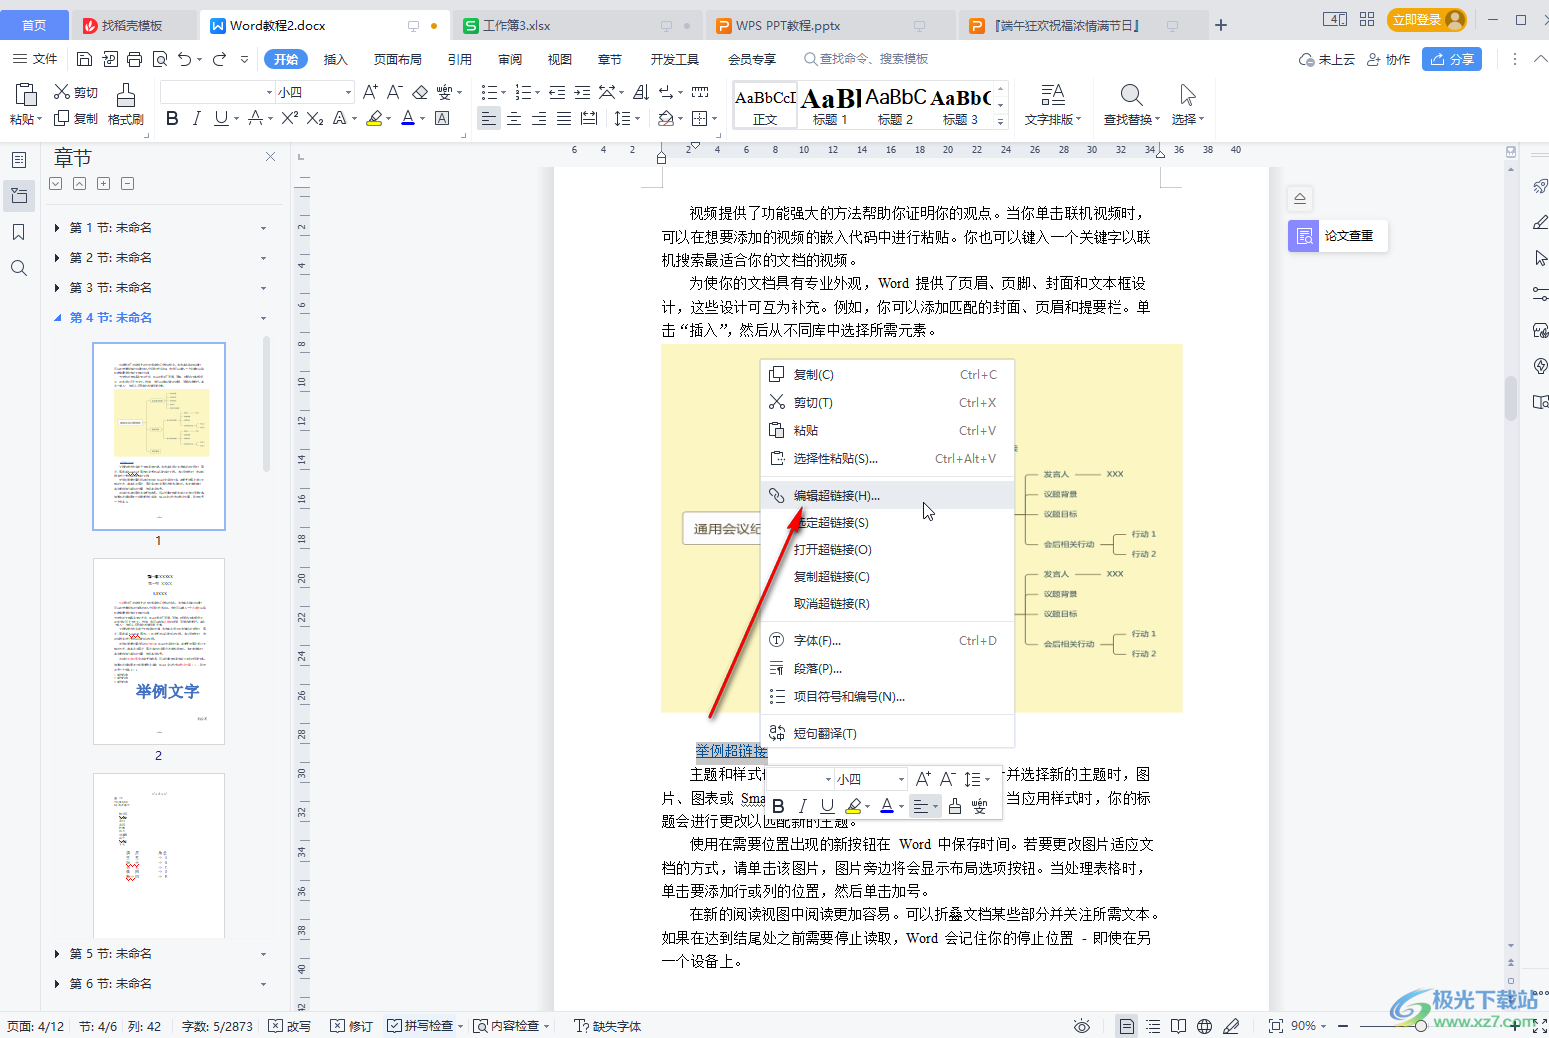Viewport: 1549px width, 1038px height.
Task: Open the 插入 ribbon tab
Action: (336, 59)
